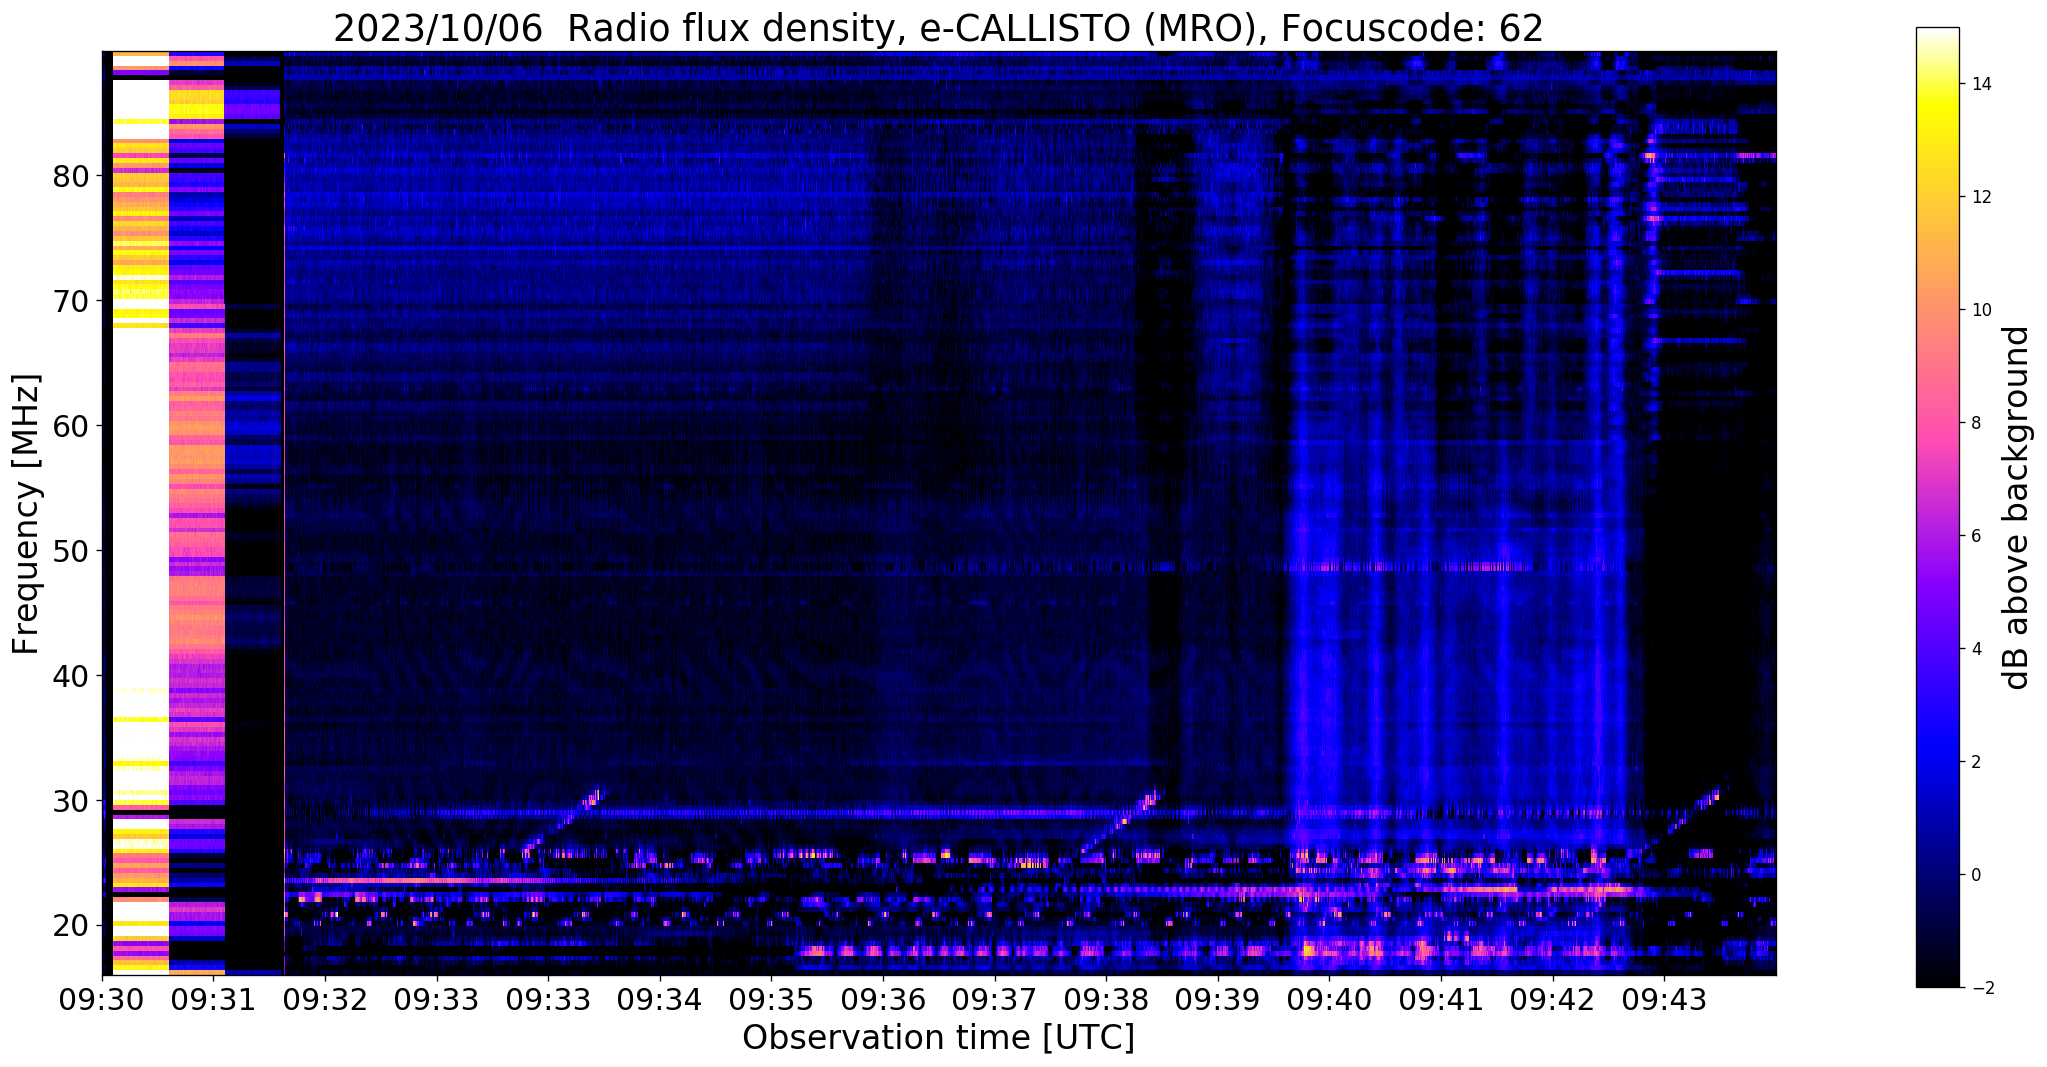The image size is (2047, 1067).
Task: Select the 20 MHz frequency tick label
Action: [73, 926]
